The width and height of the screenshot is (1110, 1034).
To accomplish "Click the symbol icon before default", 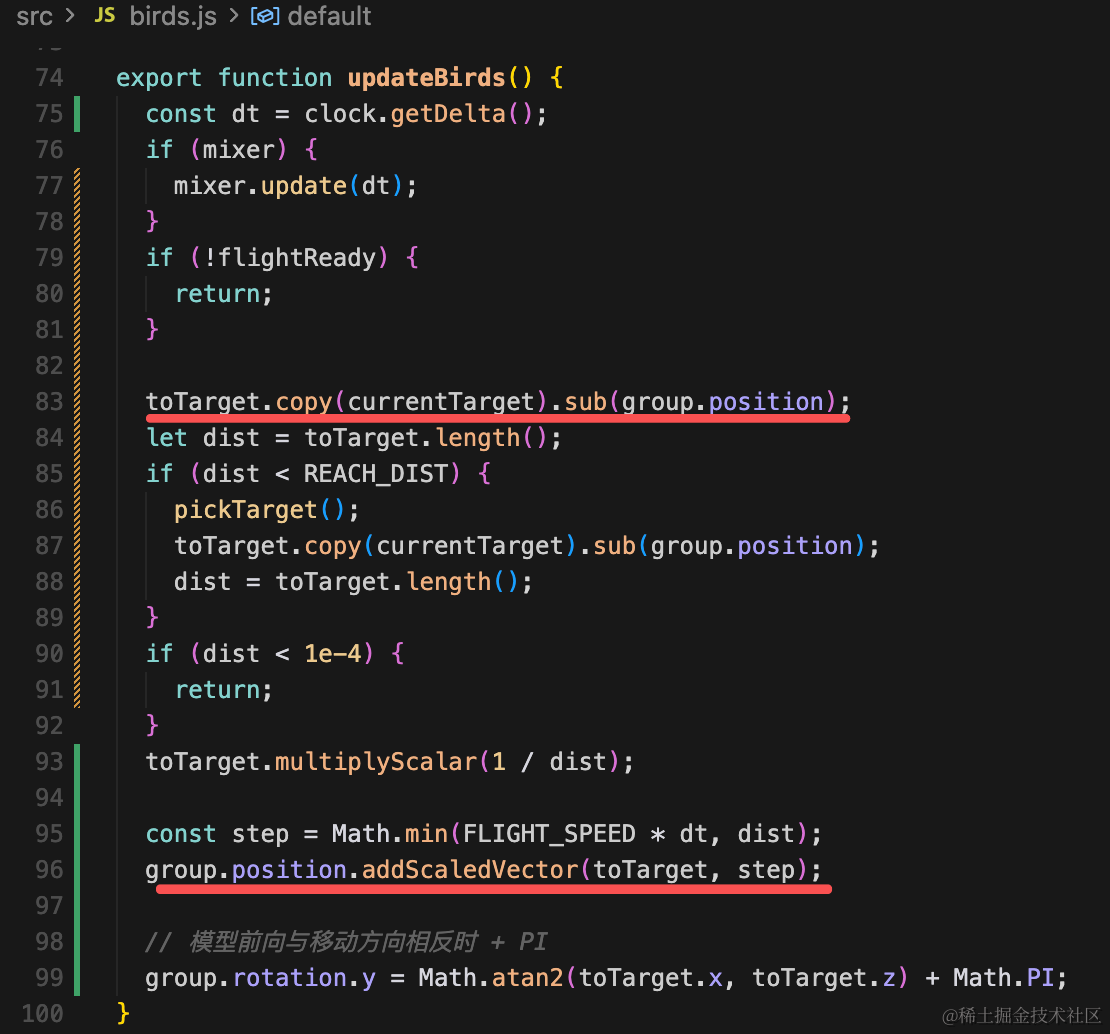I will tap(265, 16).
